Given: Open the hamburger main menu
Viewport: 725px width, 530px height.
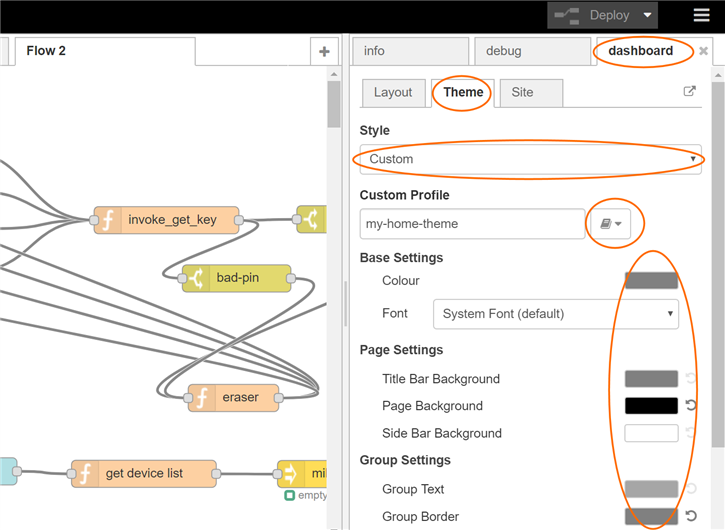Looking at the screenshot, I should click(701, 15).
